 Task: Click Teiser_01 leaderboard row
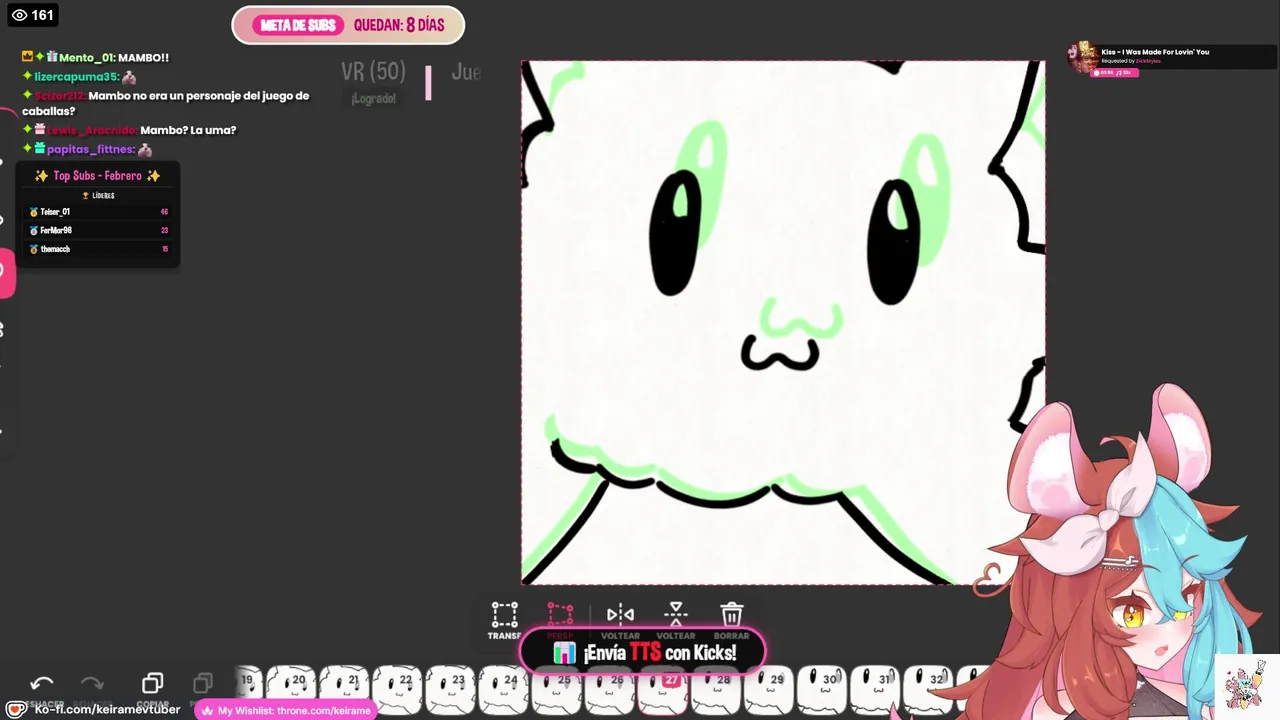click(98, 212)
